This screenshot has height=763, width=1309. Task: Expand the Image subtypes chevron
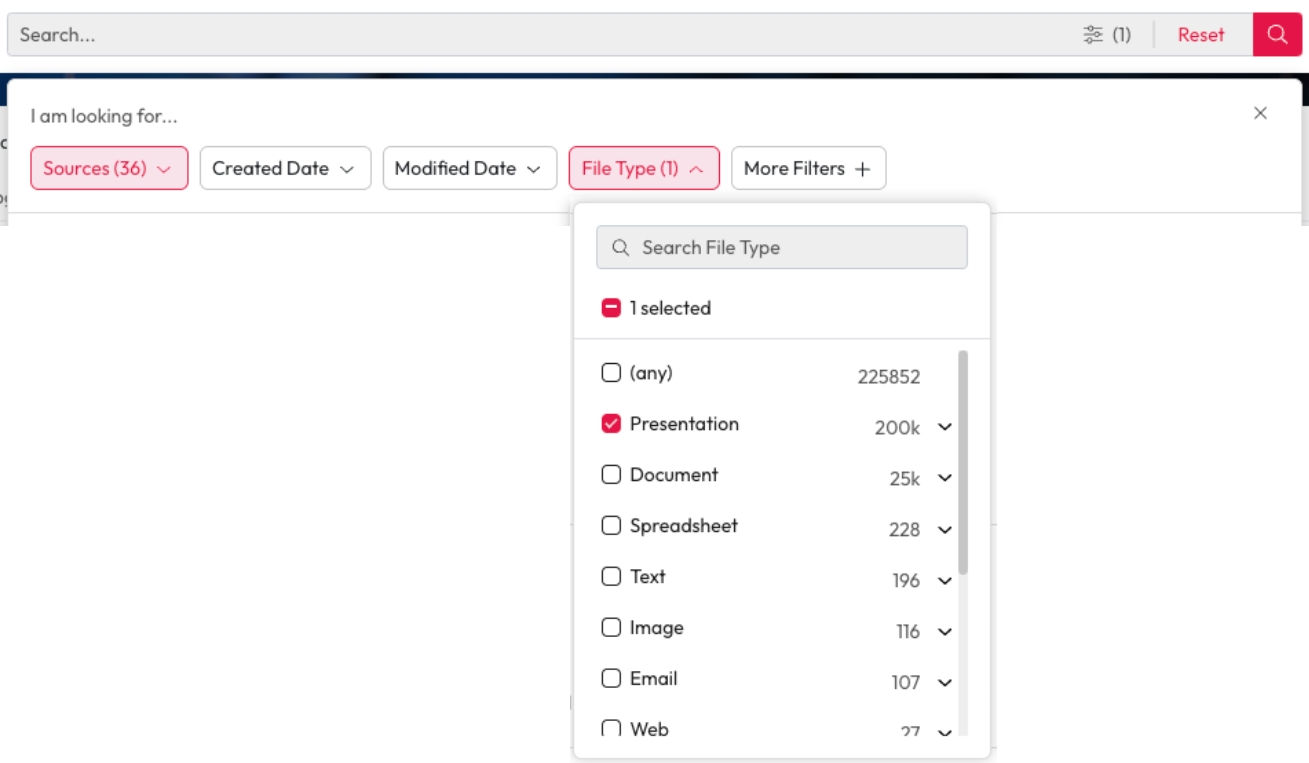(x=944, y=631)
